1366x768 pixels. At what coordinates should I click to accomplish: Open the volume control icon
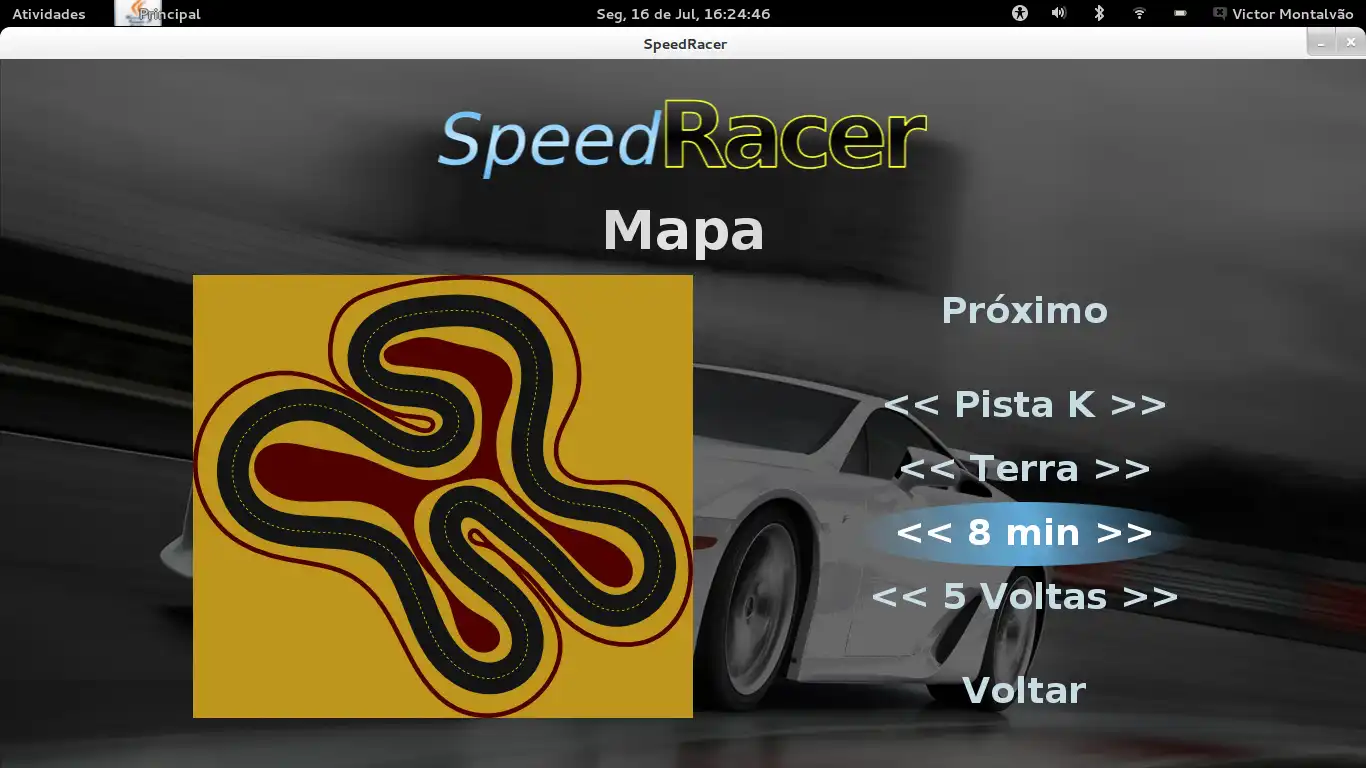(x=1059, y=13)
